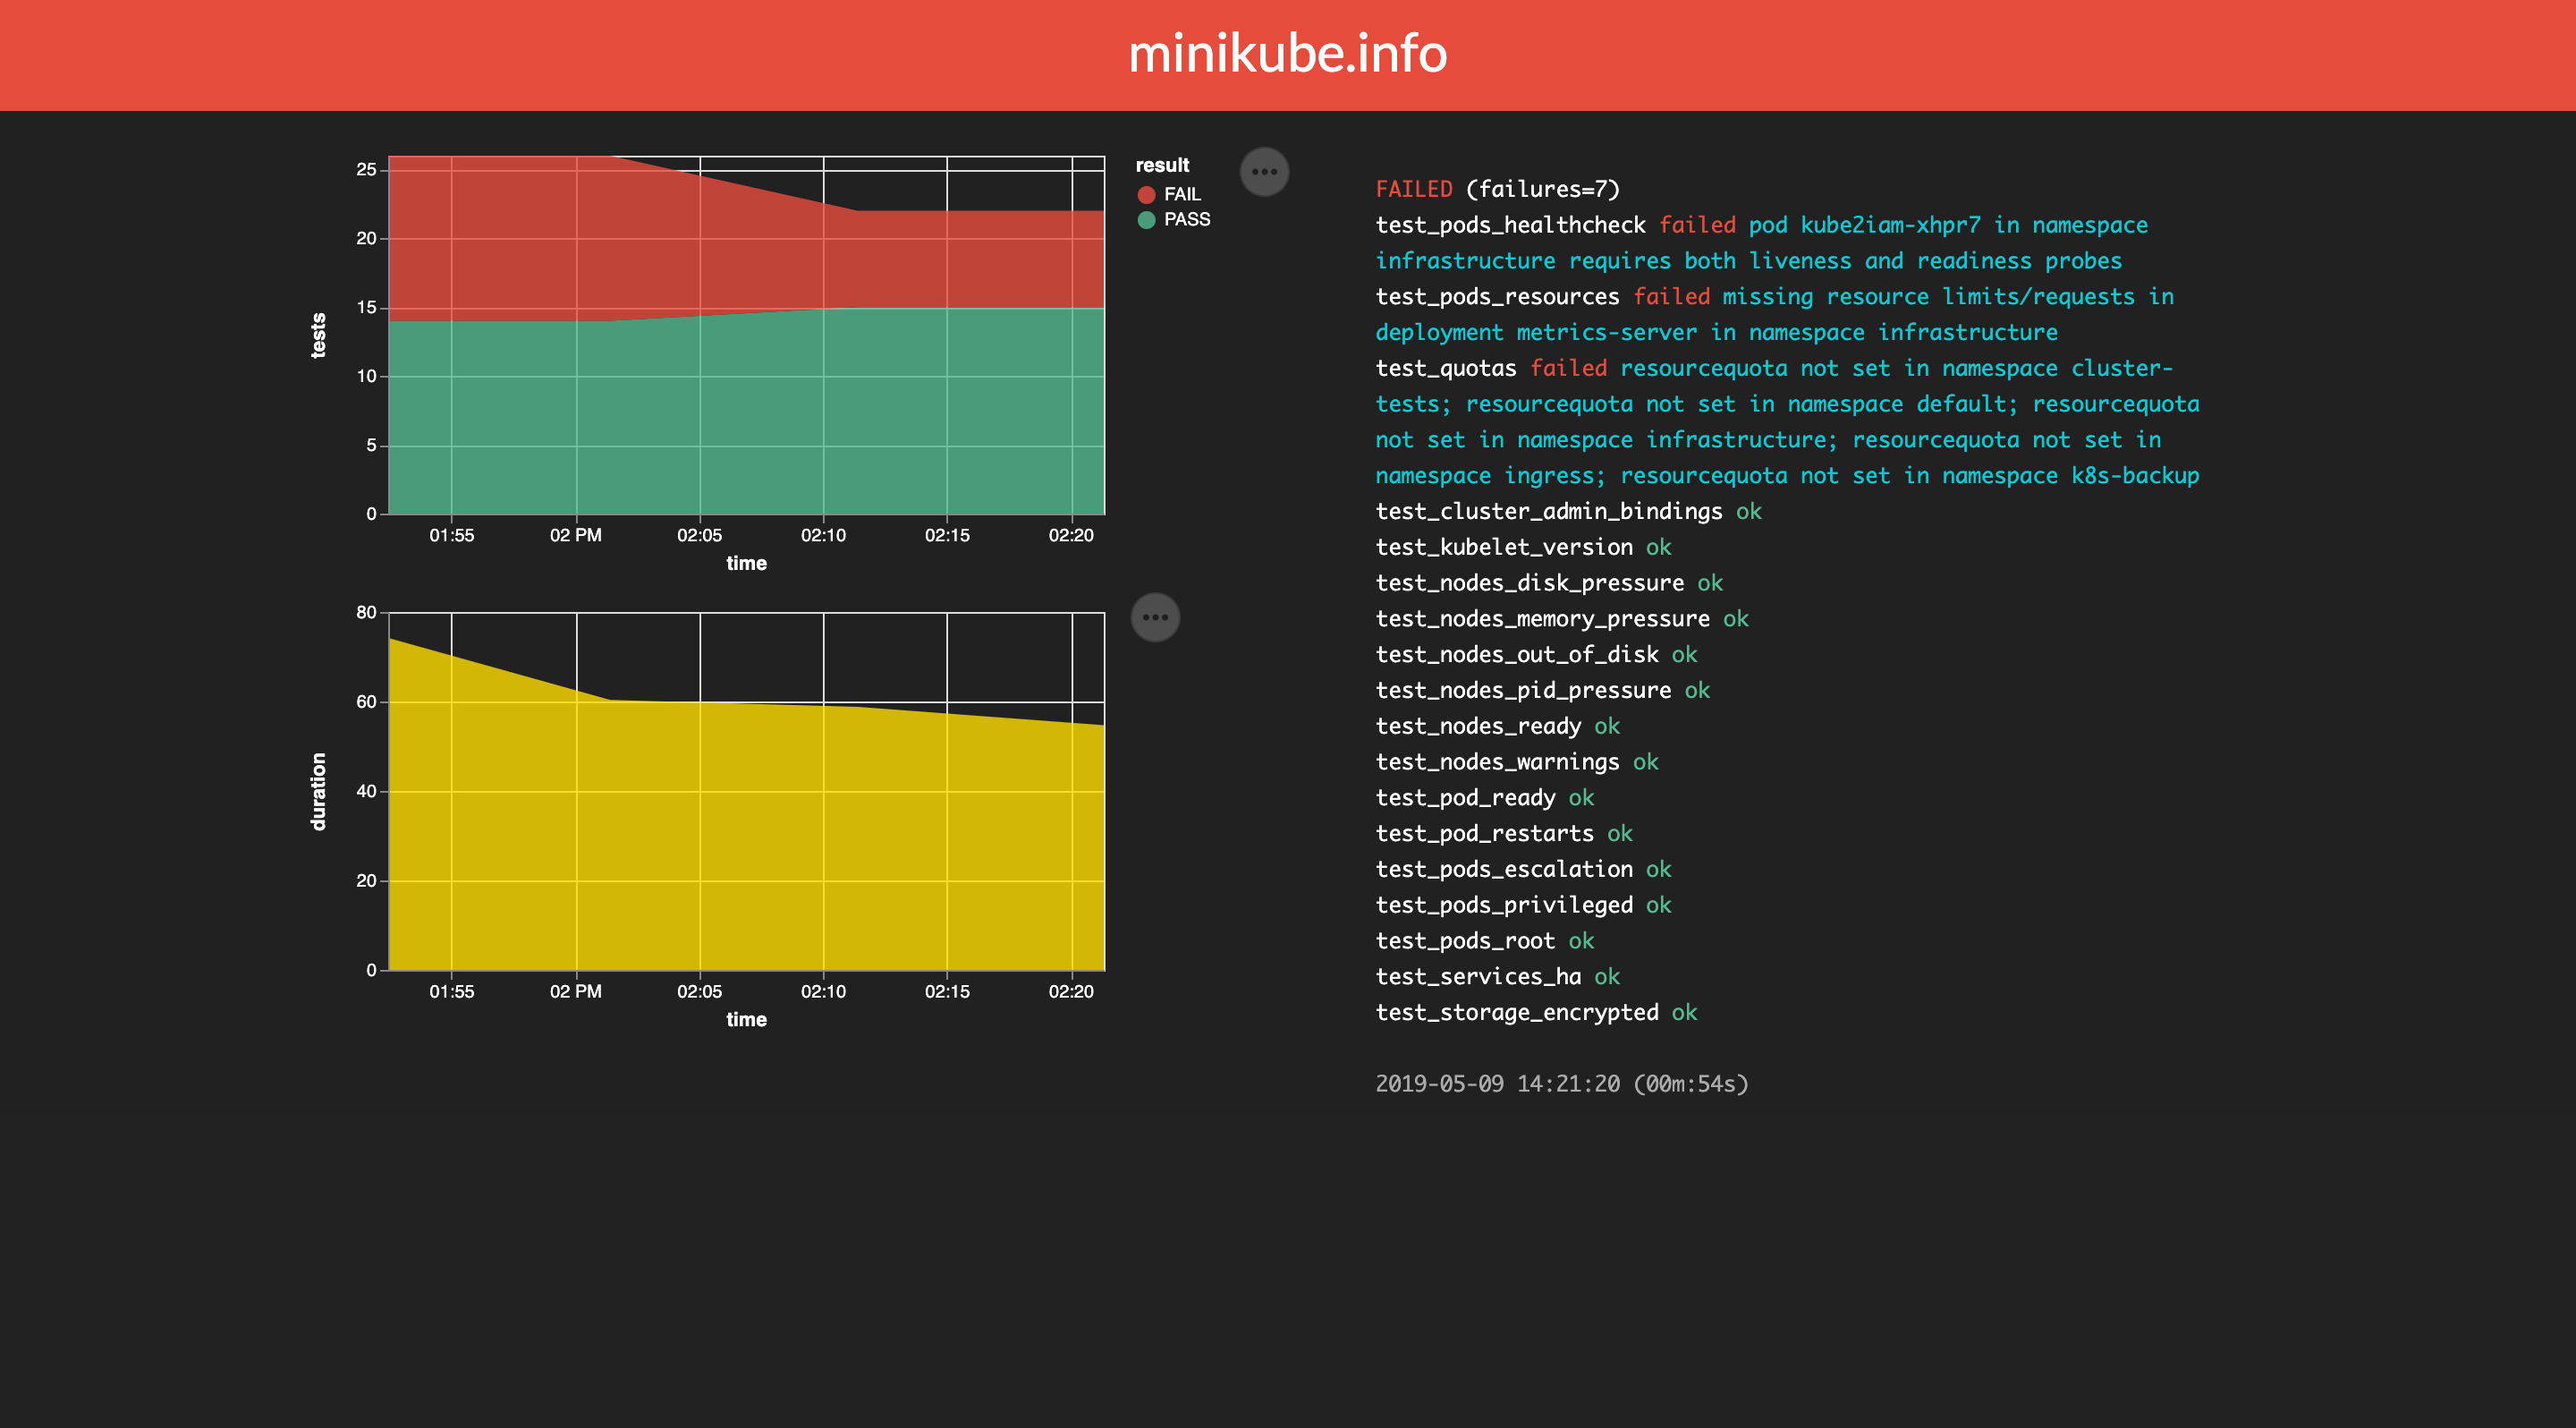Click test_pods_resources test name
This screenshot has height=1428, width=2576.
1497,297
